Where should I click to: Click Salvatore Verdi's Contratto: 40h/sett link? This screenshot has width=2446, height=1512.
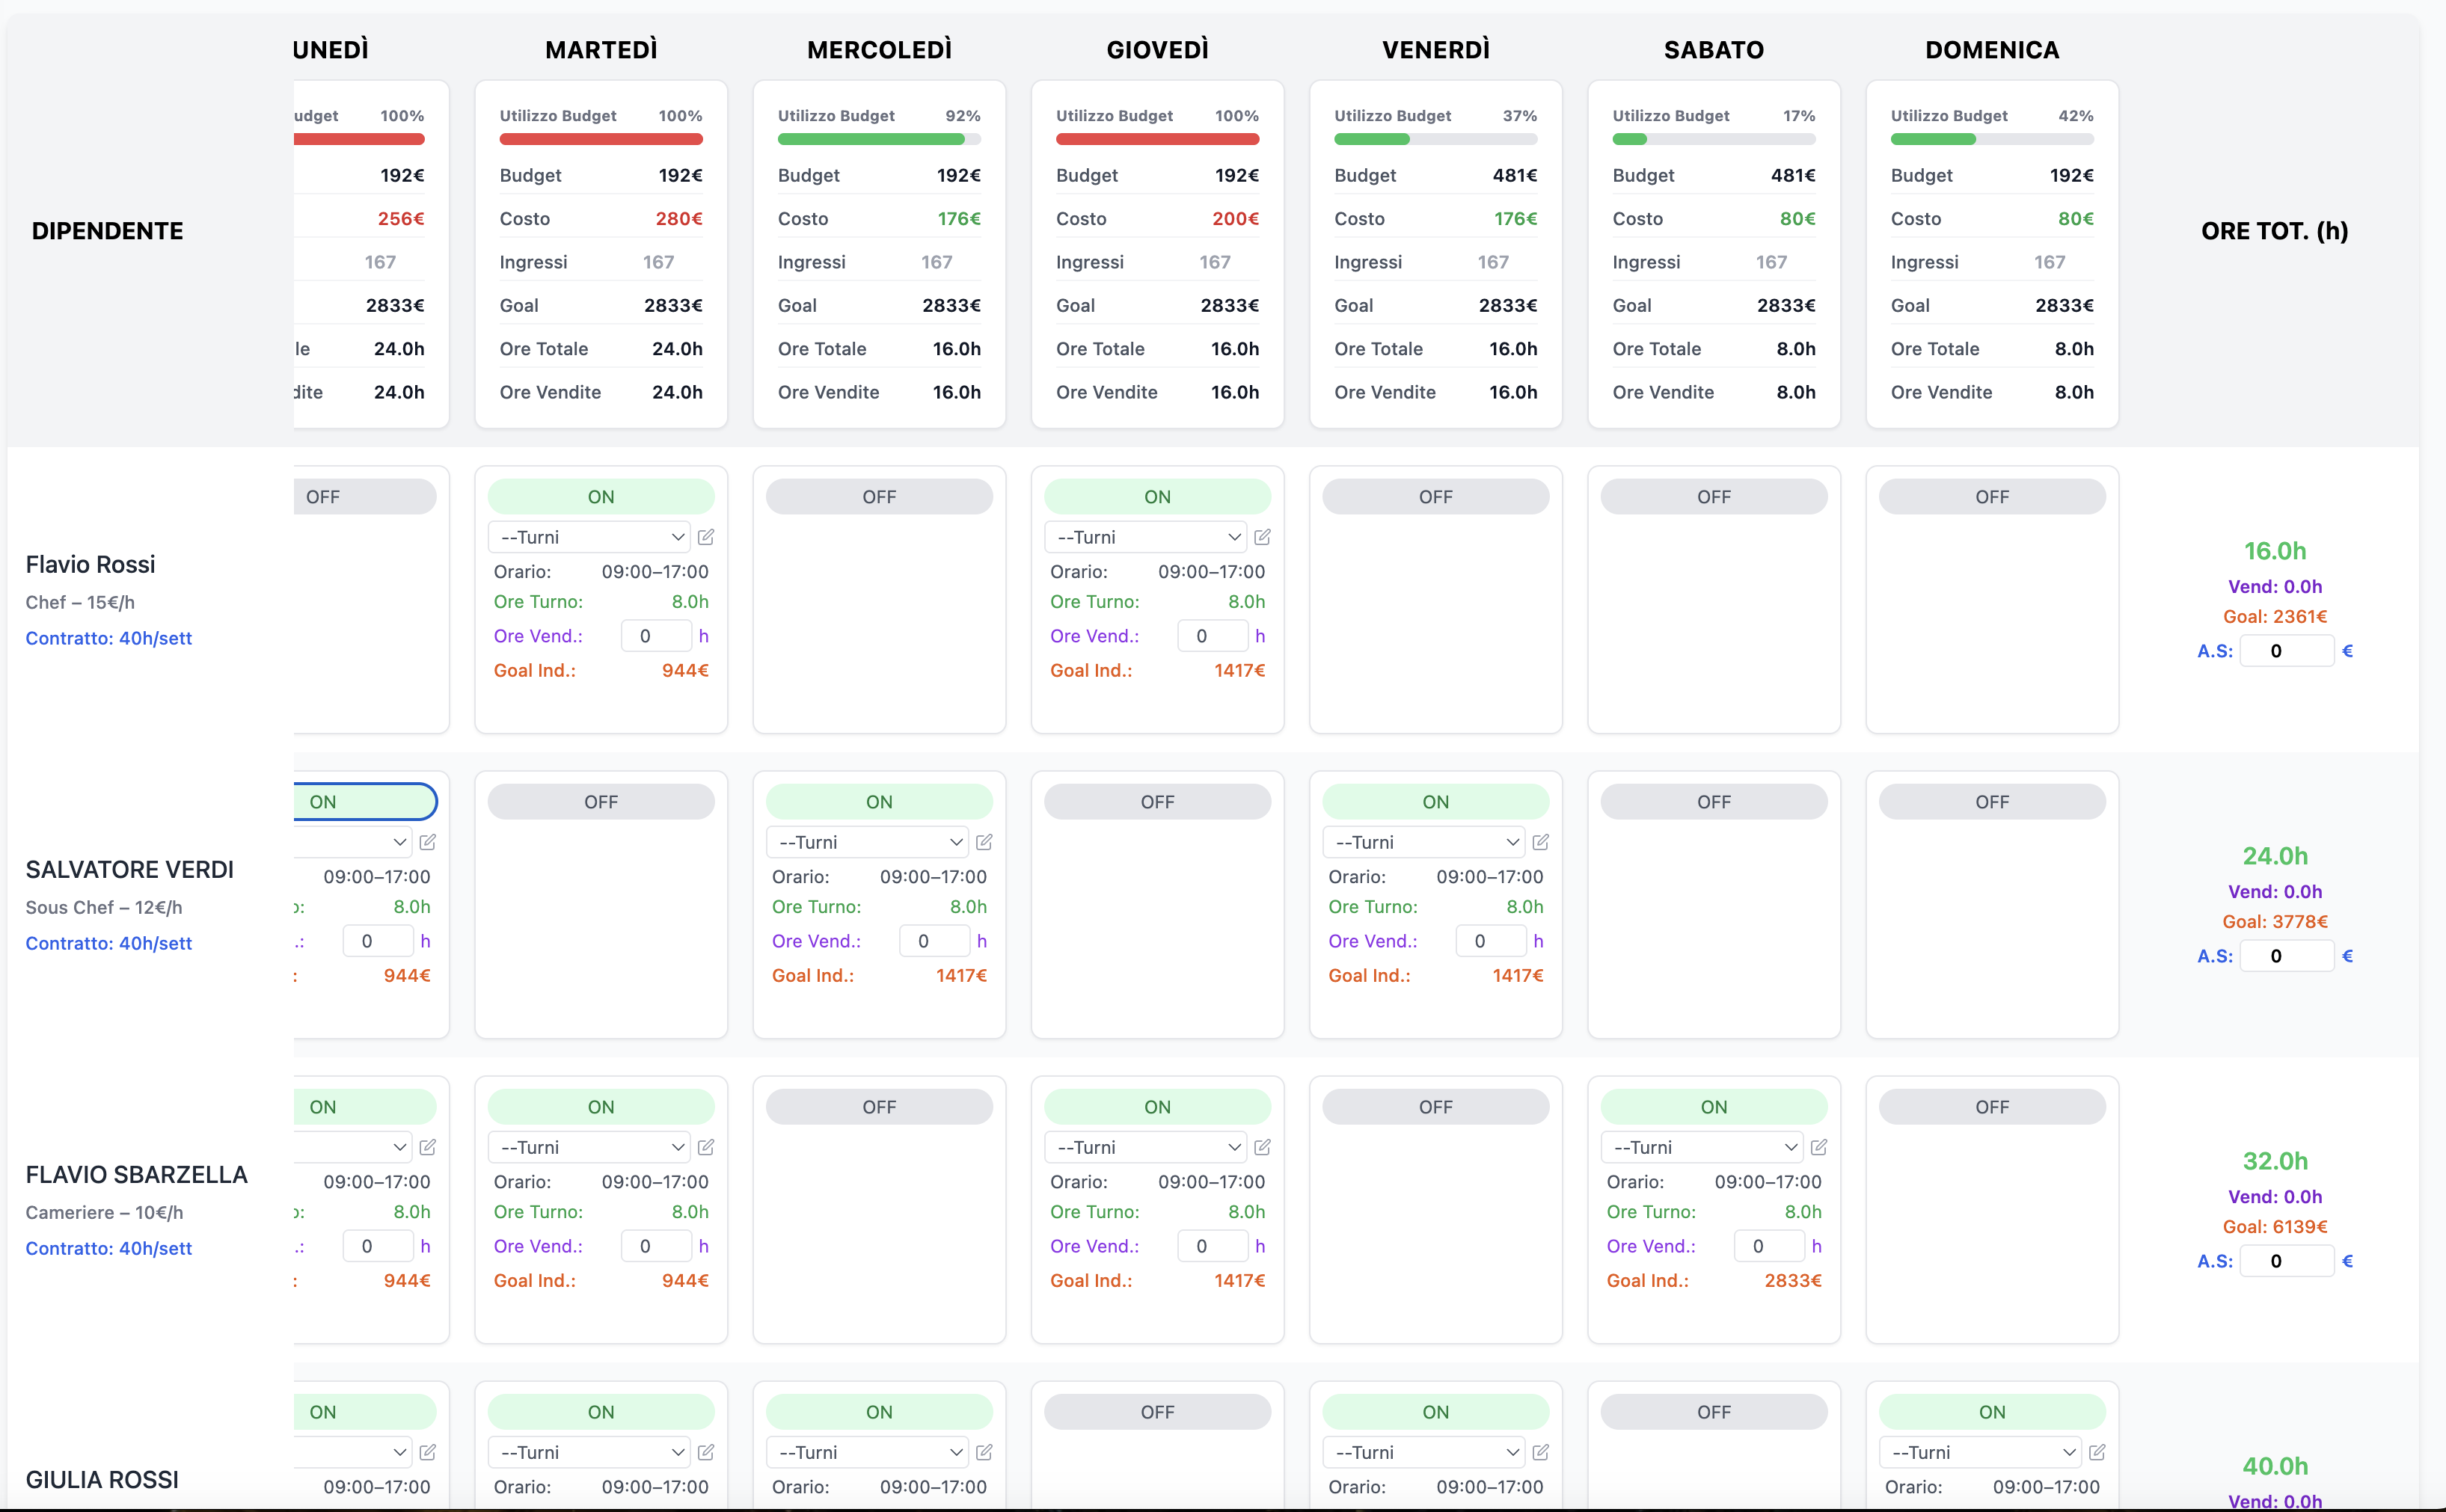tap(109, 943)
